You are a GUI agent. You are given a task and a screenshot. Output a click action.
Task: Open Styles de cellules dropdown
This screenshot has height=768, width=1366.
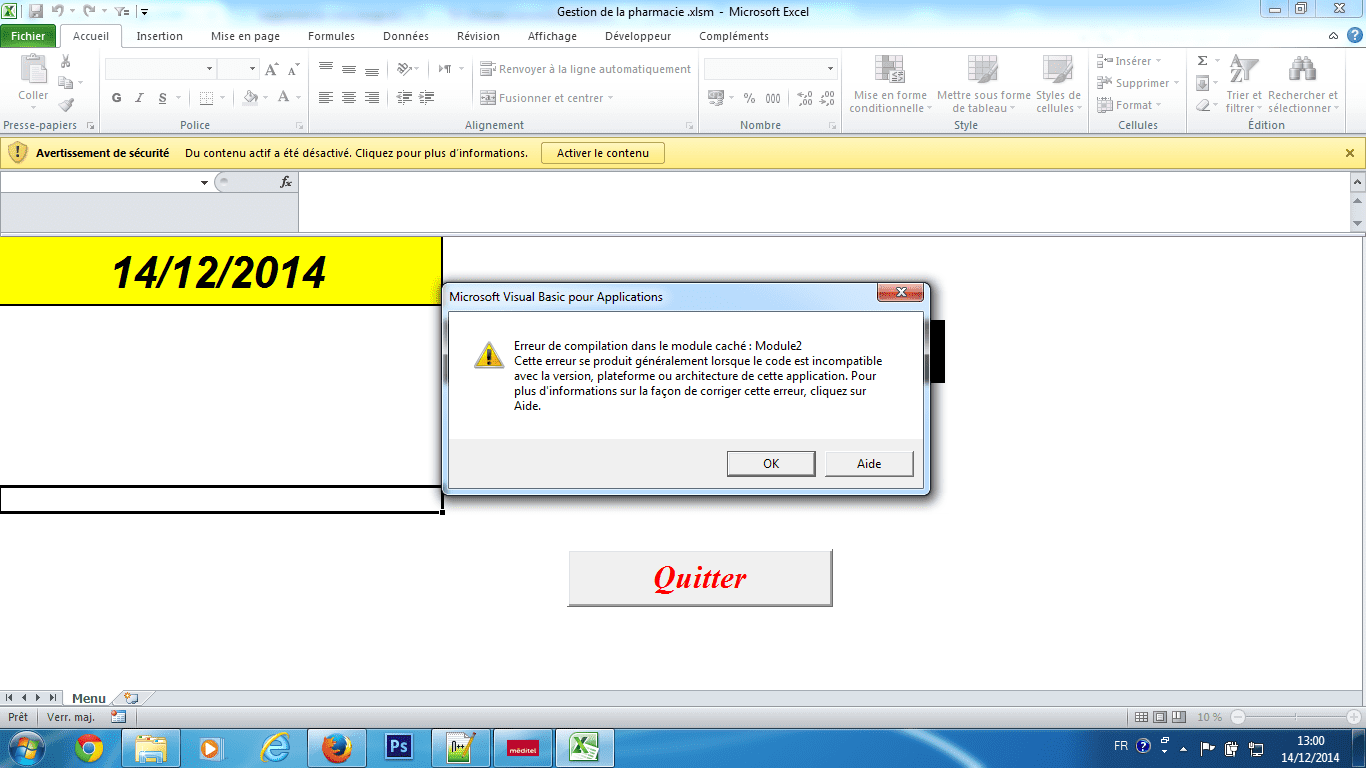1058,84
